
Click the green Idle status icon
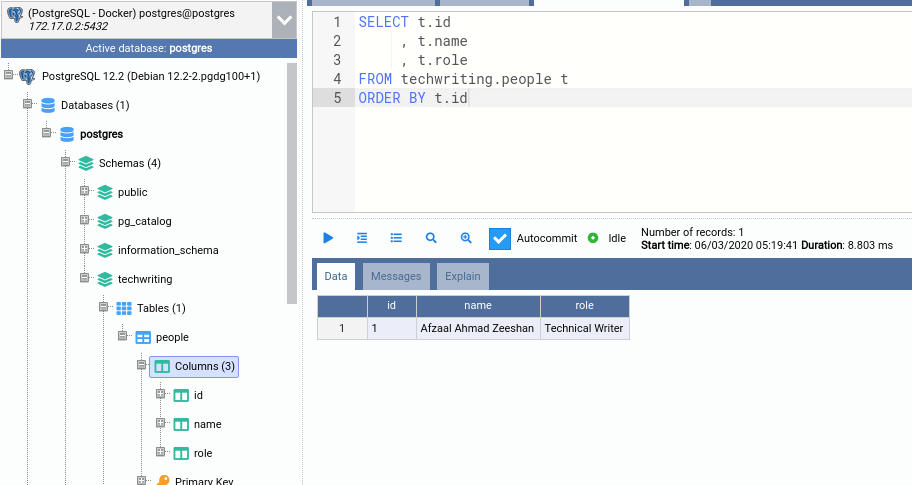(x=593, y=238)
